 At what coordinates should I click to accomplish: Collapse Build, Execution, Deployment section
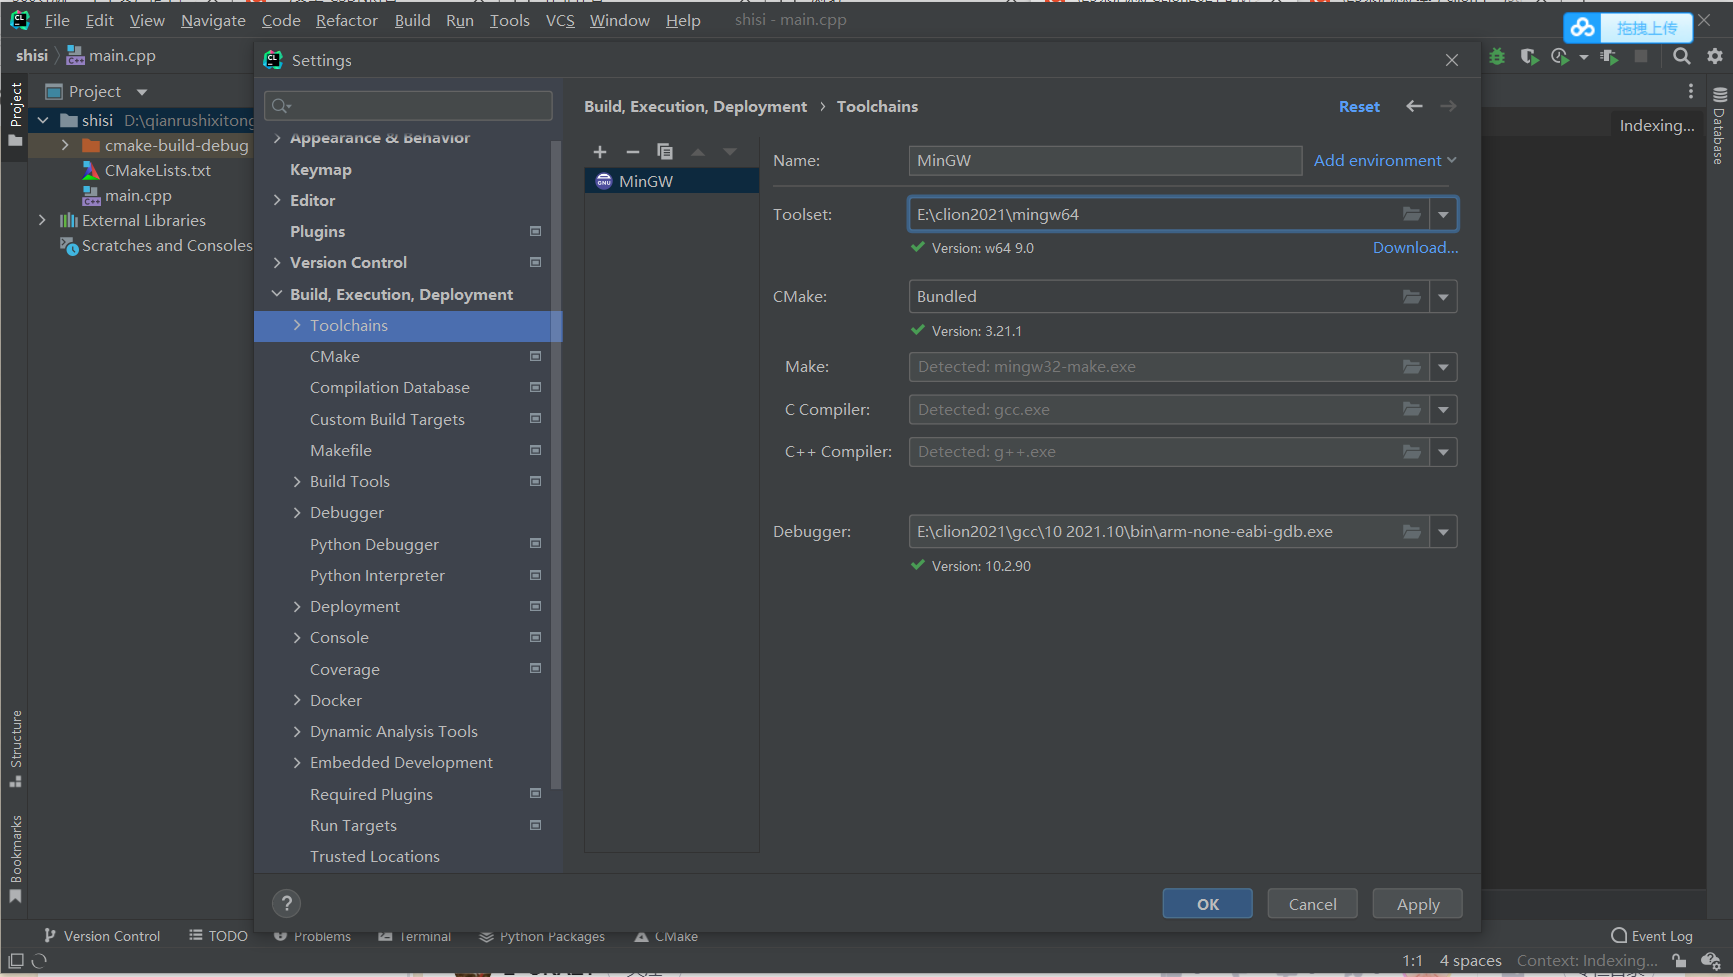pyautogui.click(x=277, y=294)
